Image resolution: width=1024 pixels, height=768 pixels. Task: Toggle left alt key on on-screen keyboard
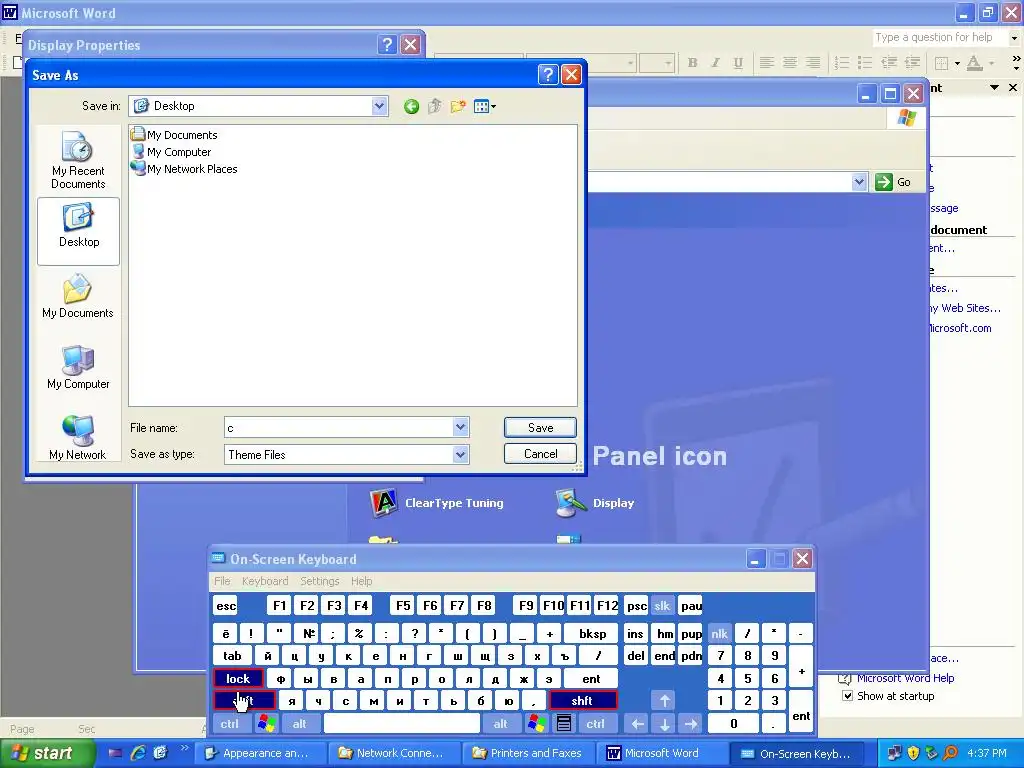pyautogui.click(x=300, y=723)
